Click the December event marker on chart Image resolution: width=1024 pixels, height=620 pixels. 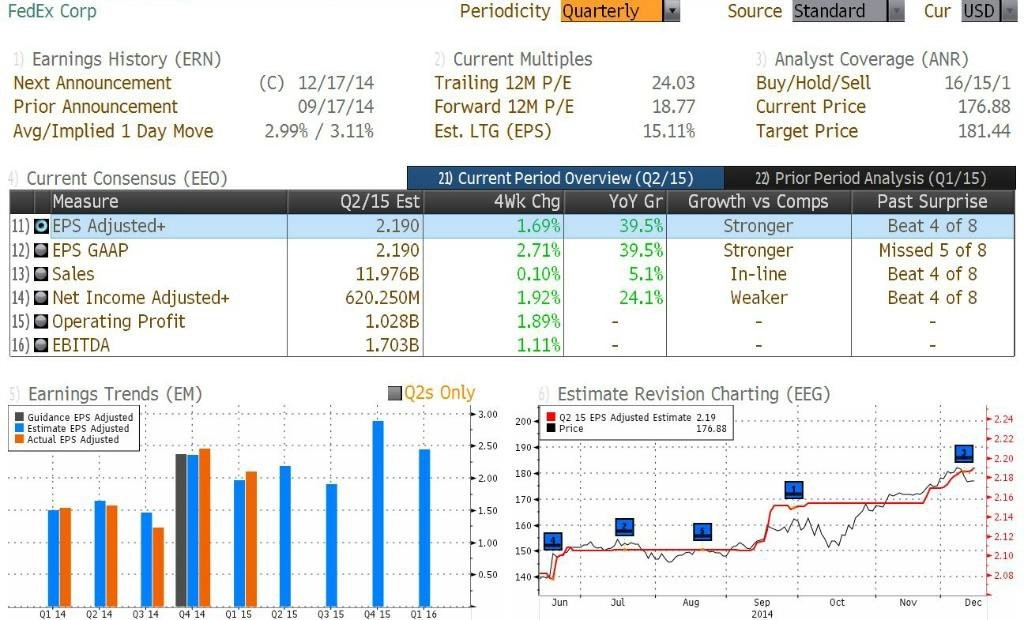pos(964,453)
